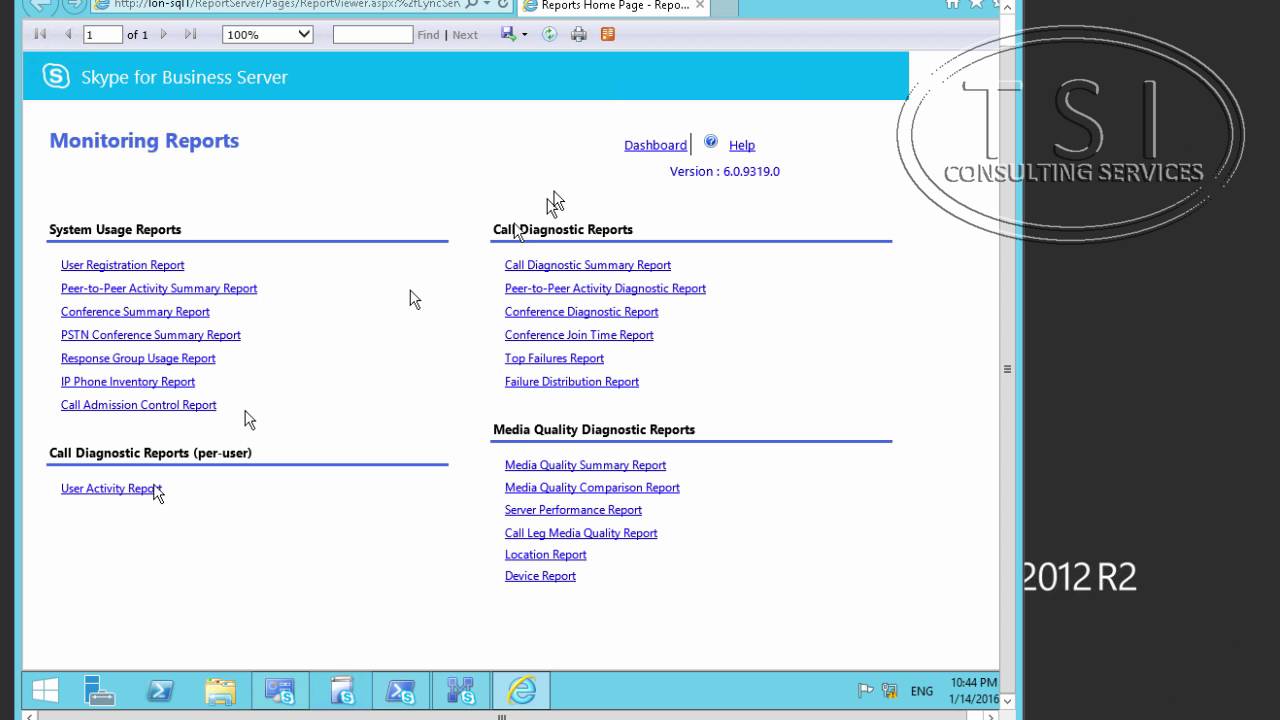Select the Reports Home Page browser tab
Image resolution: width=1280 pixels, height=720 pixels.
[616, 6]
